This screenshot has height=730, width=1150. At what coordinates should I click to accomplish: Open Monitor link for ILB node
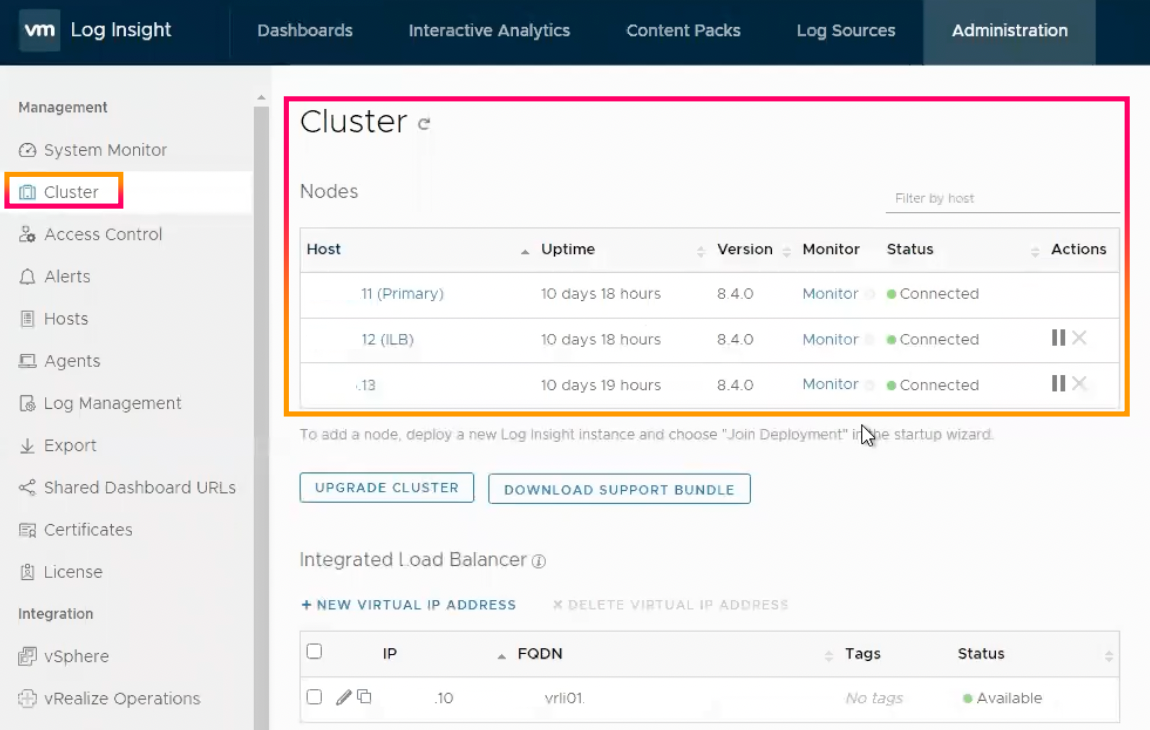829,340
